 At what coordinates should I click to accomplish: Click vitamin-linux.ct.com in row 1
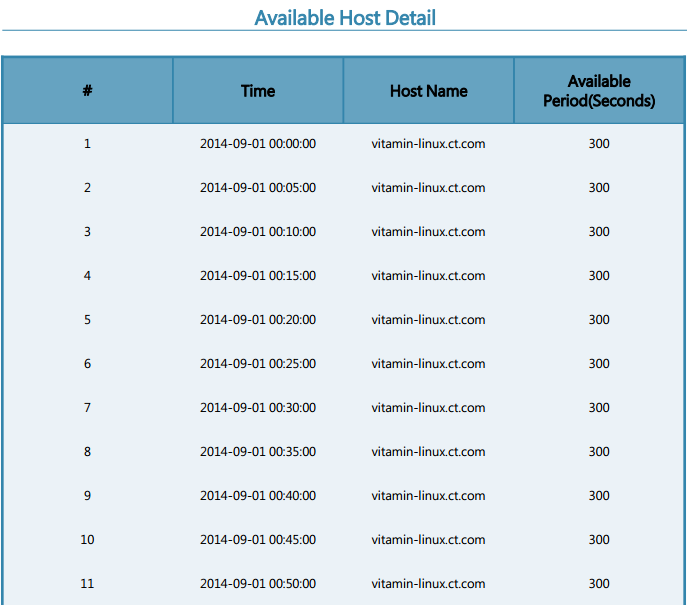(428, 144)
